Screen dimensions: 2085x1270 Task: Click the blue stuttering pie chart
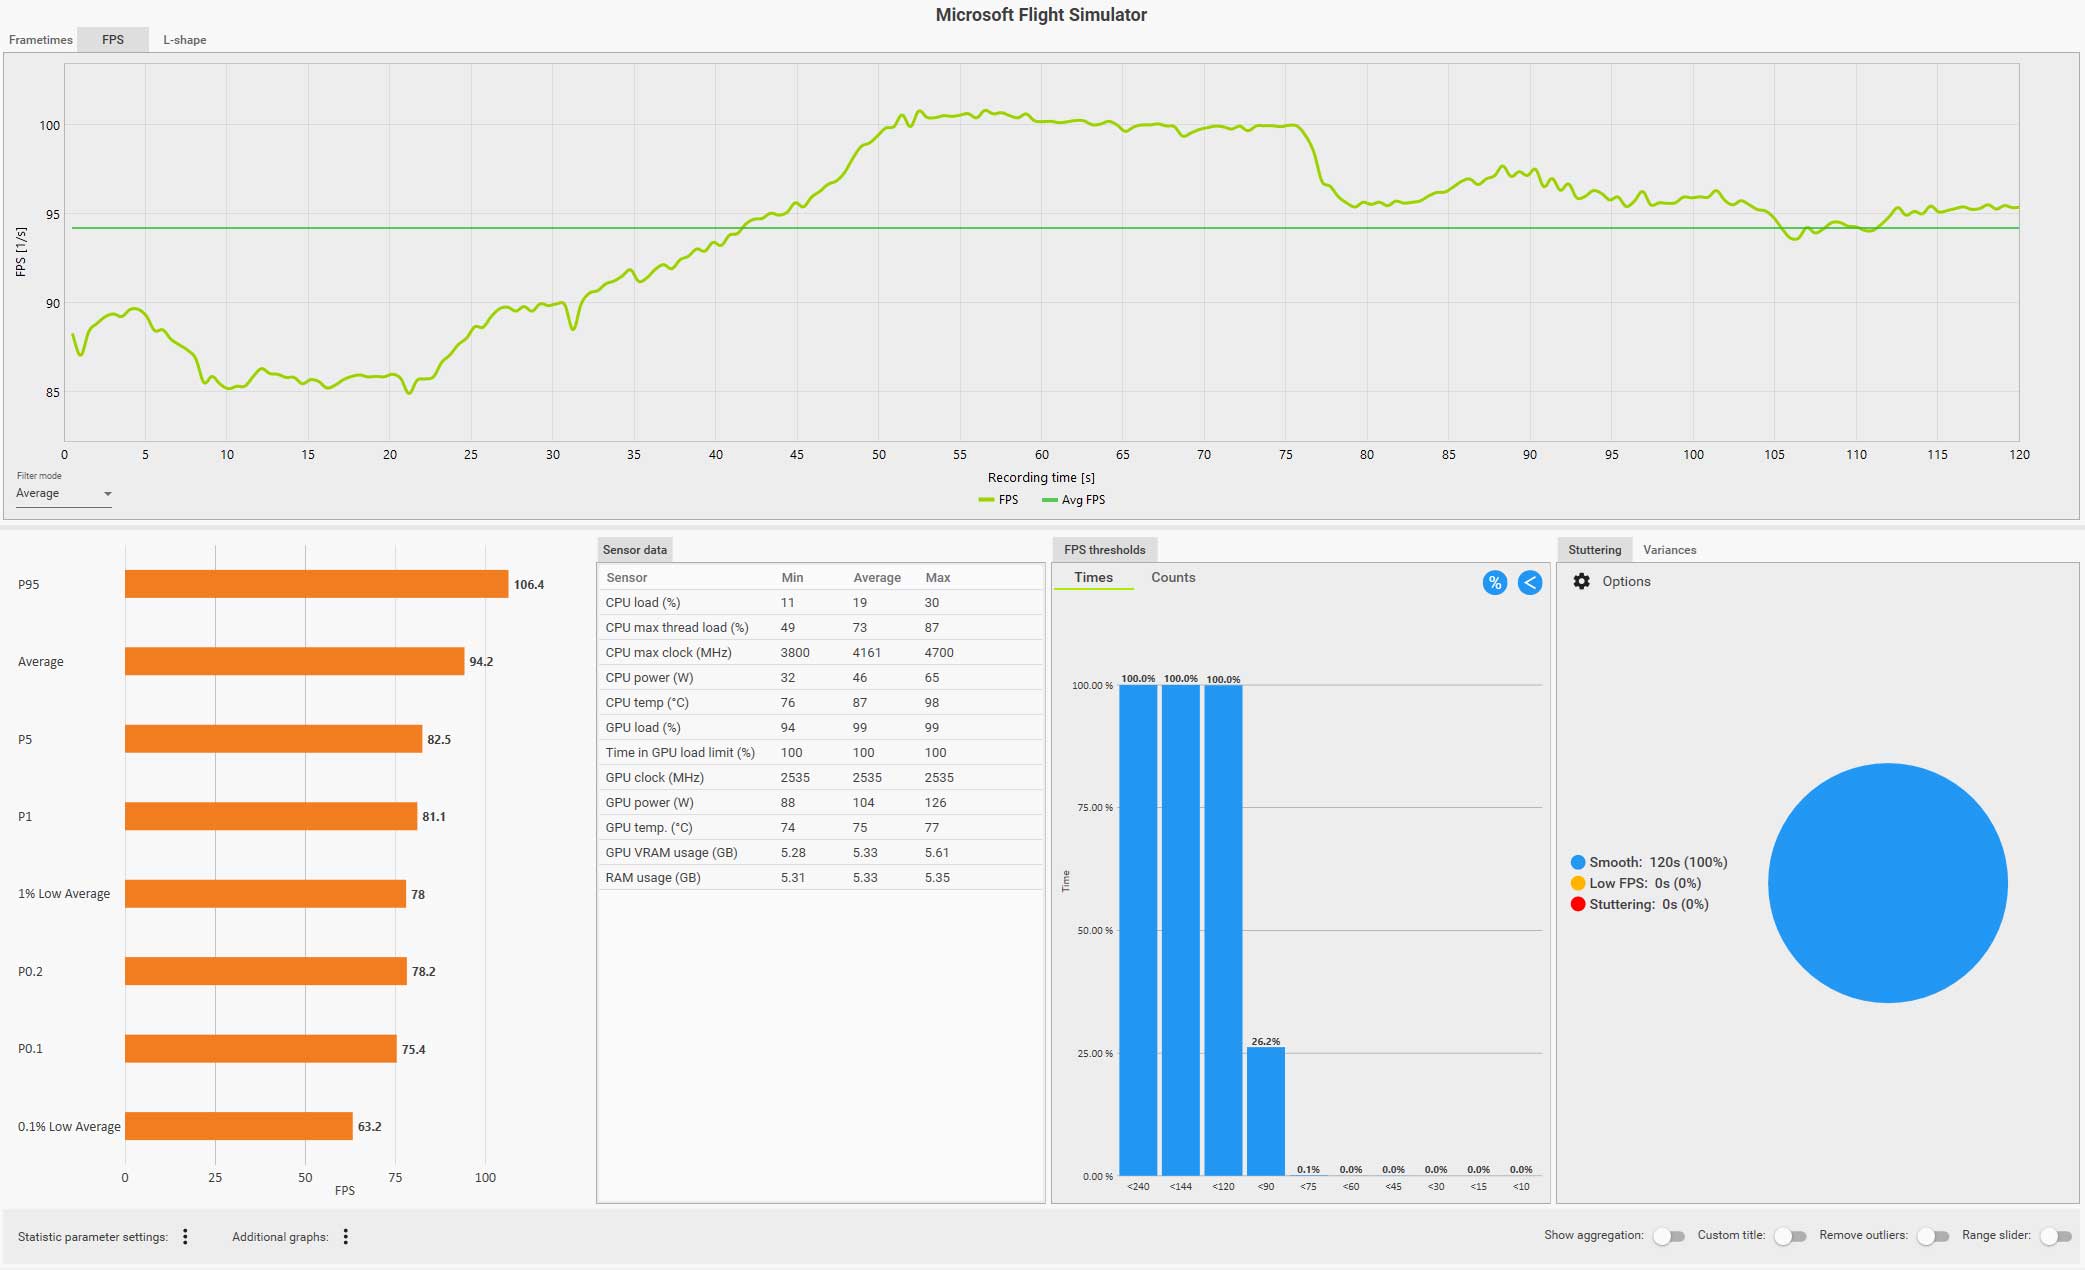[1887, 883]
